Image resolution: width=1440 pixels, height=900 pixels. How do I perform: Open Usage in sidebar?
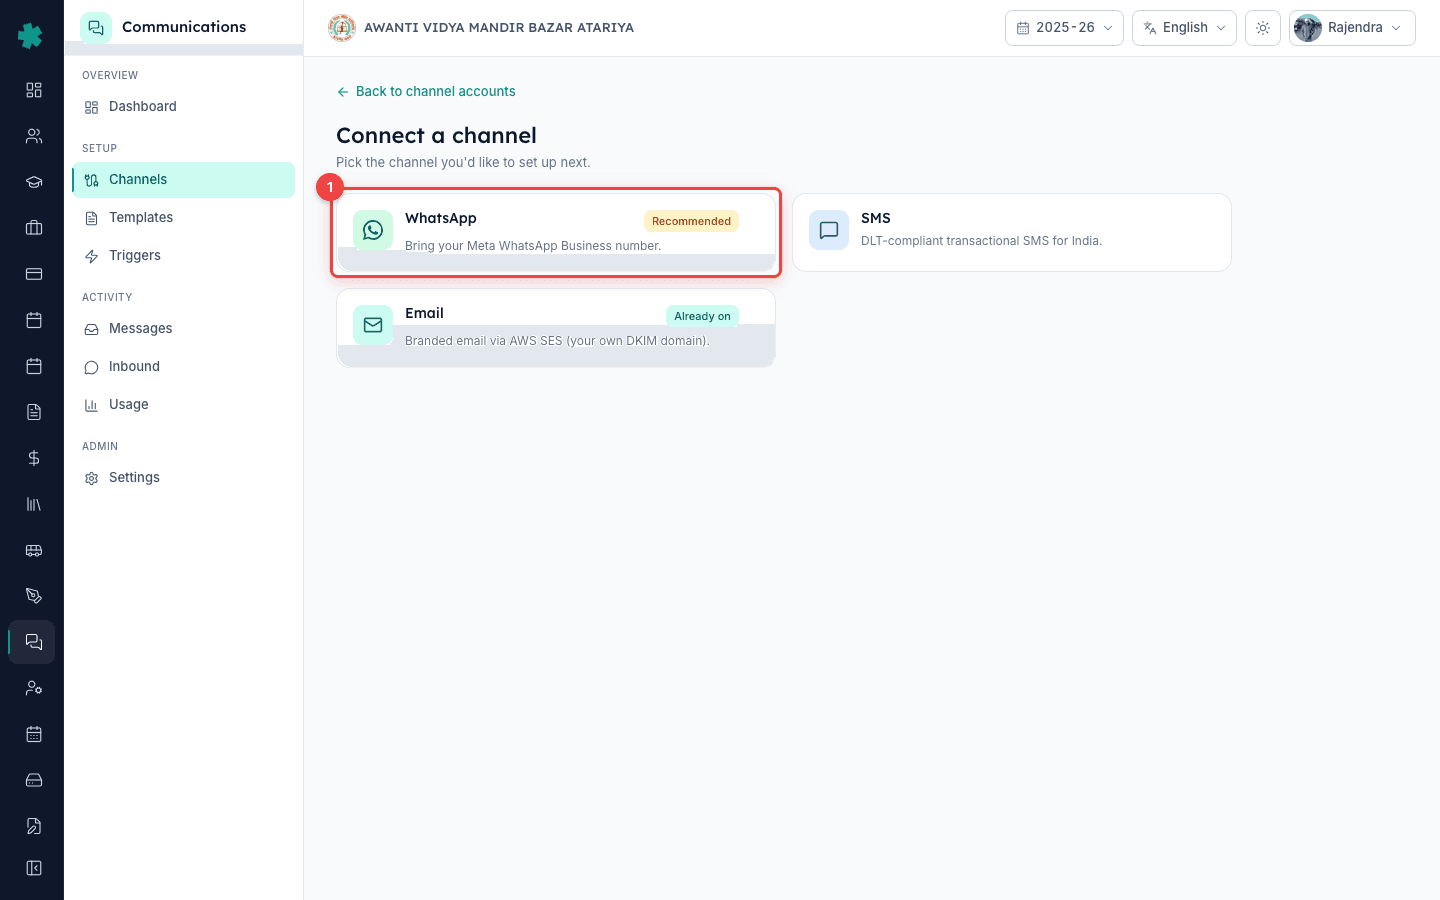coord(184,405)
